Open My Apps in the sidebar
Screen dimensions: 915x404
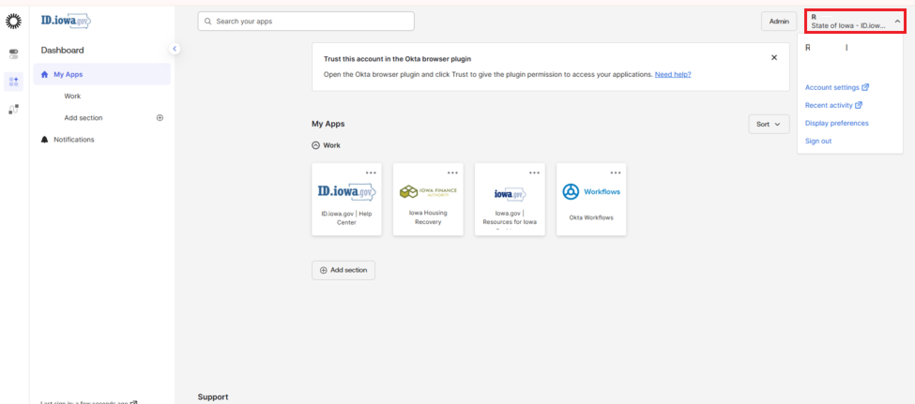(x=102, y=74)
